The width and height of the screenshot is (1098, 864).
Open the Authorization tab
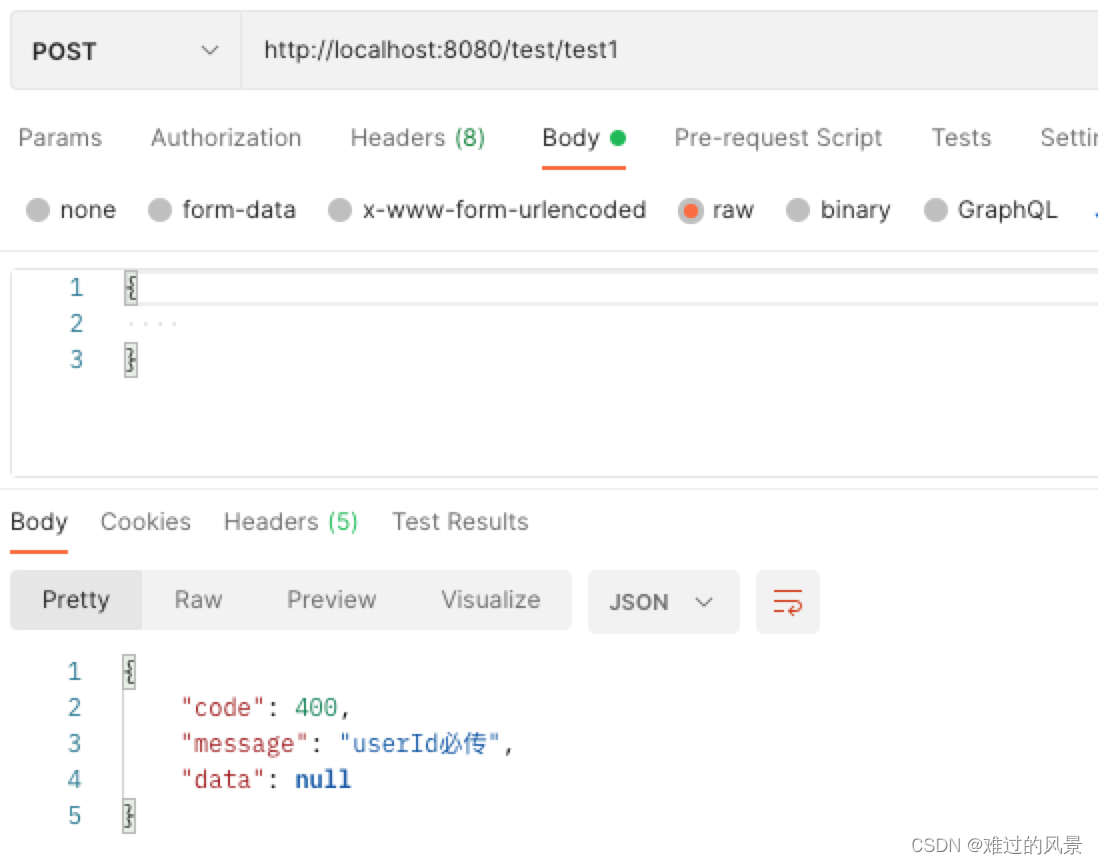226,138
